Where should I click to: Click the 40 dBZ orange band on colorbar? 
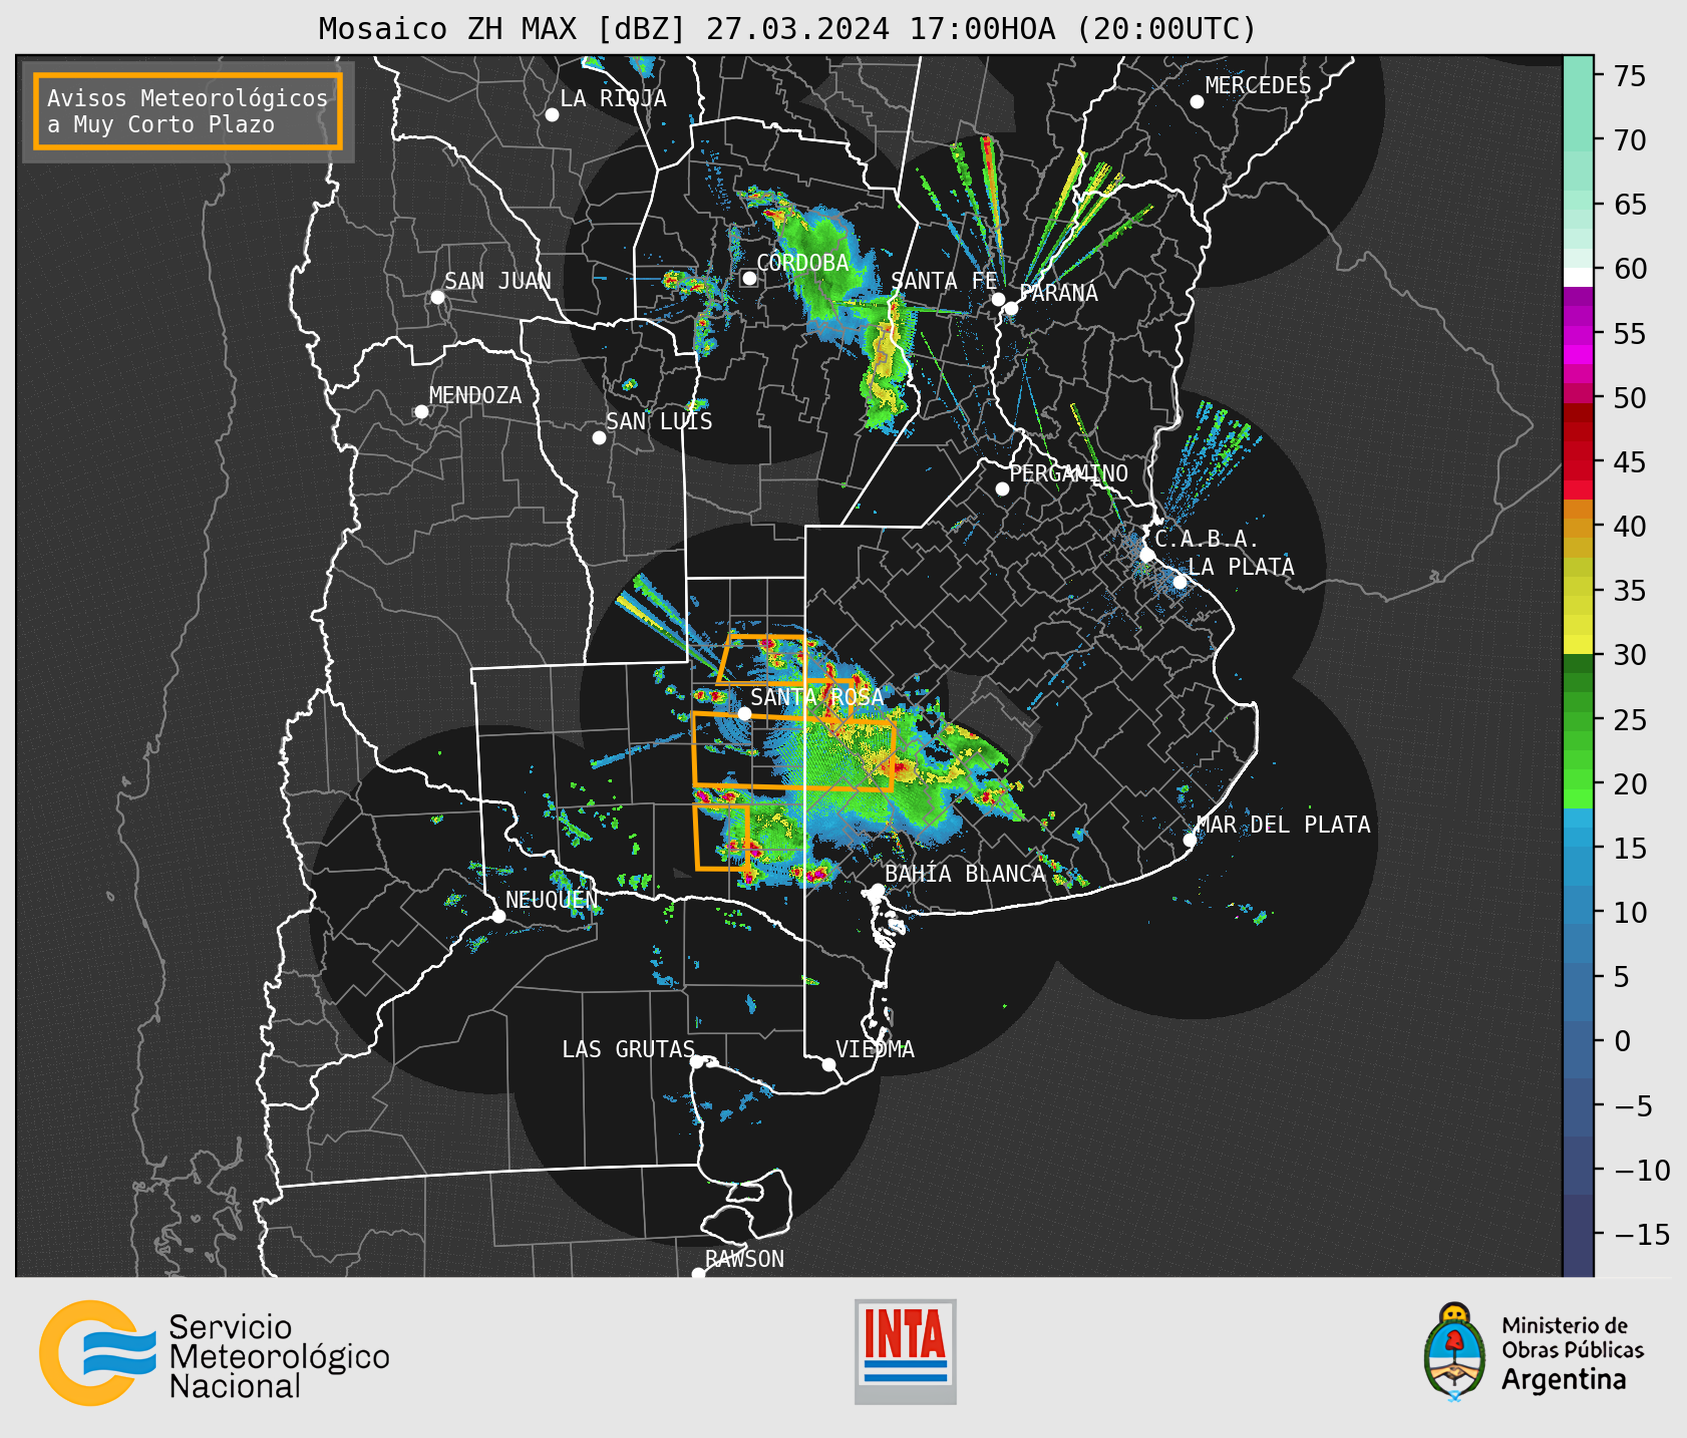click(x=1578, y=526)
